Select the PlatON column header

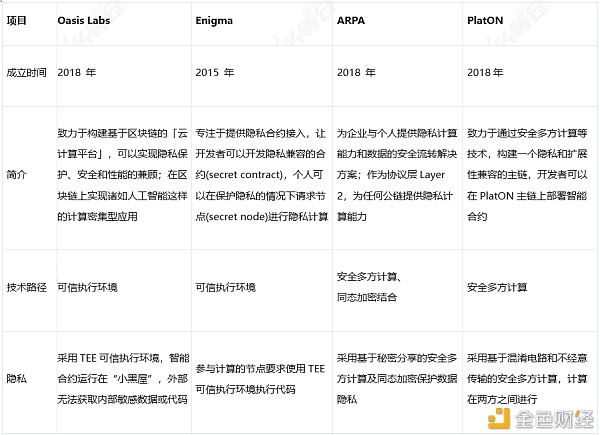[x=485, y=21]
